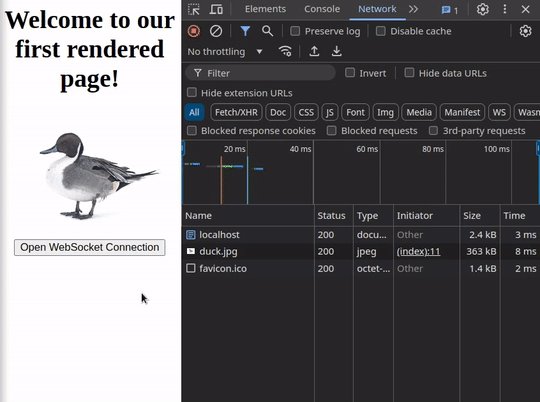Open DevTools settings gear in top bar
The image size is (540, 402).
point(482,9)
